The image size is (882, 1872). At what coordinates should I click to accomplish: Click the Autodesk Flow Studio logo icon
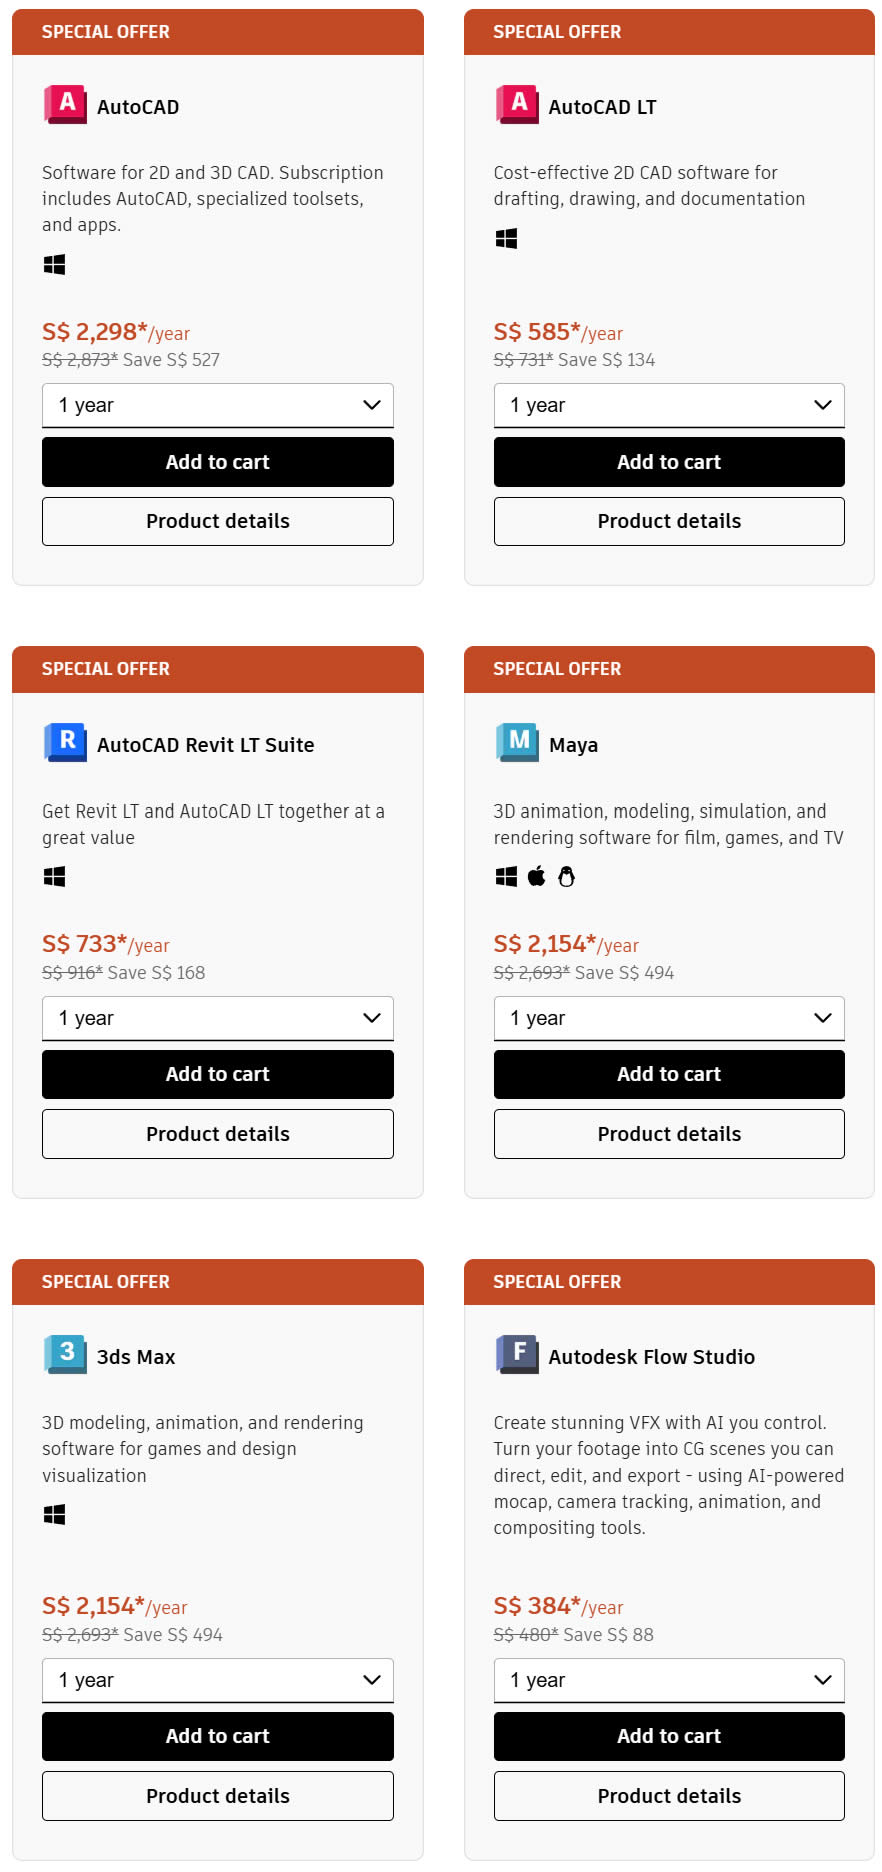(517, 1354)
